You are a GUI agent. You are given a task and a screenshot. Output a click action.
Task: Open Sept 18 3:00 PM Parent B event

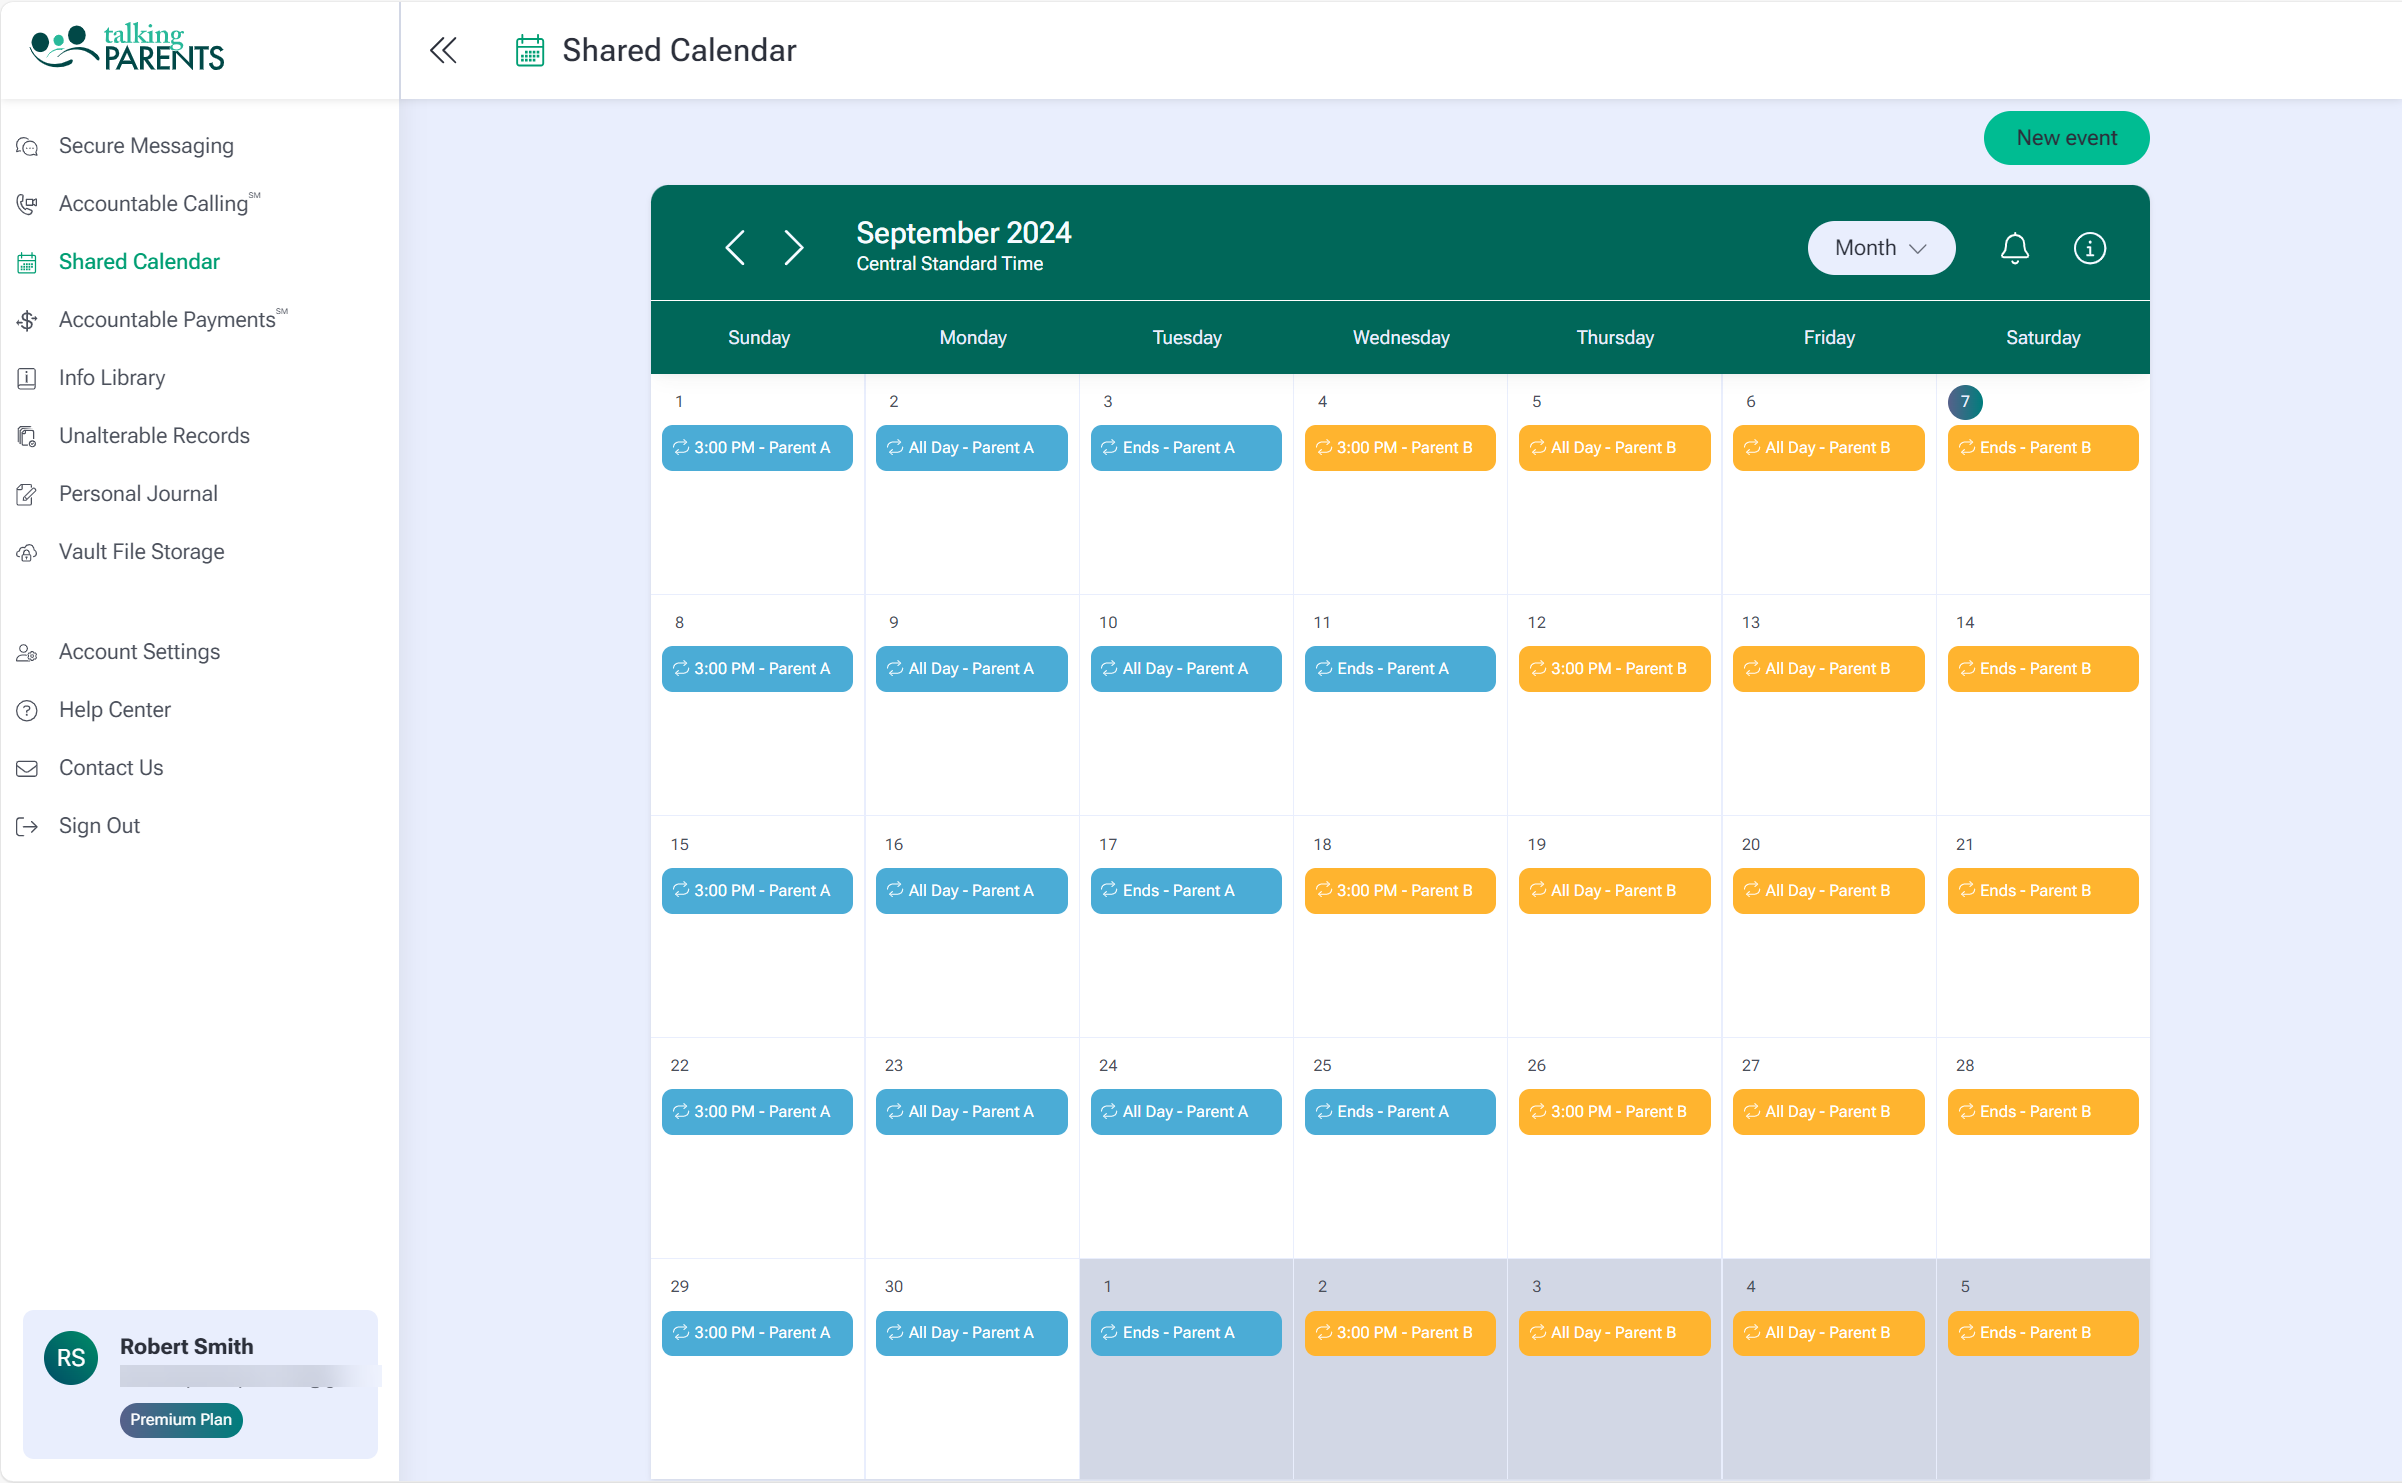click(x=1400, y=891)
